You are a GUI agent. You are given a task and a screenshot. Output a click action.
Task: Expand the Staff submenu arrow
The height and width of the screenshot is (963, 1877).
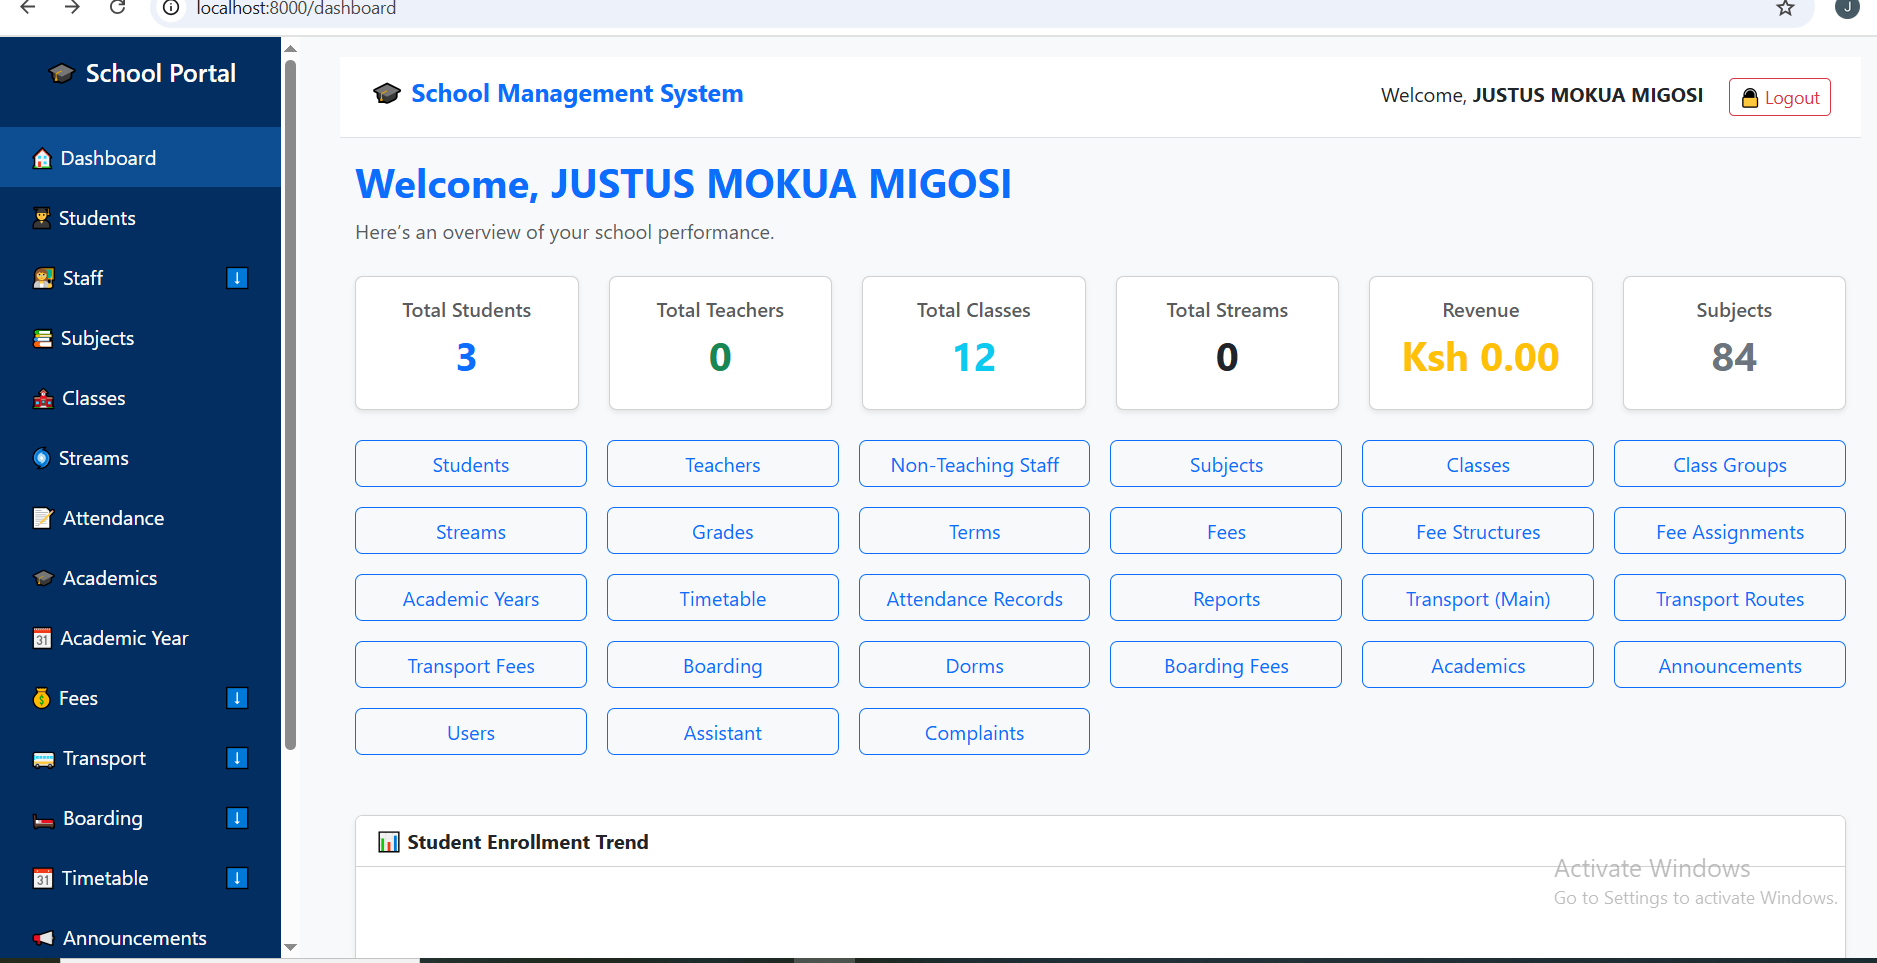click(x=237, y=278)
